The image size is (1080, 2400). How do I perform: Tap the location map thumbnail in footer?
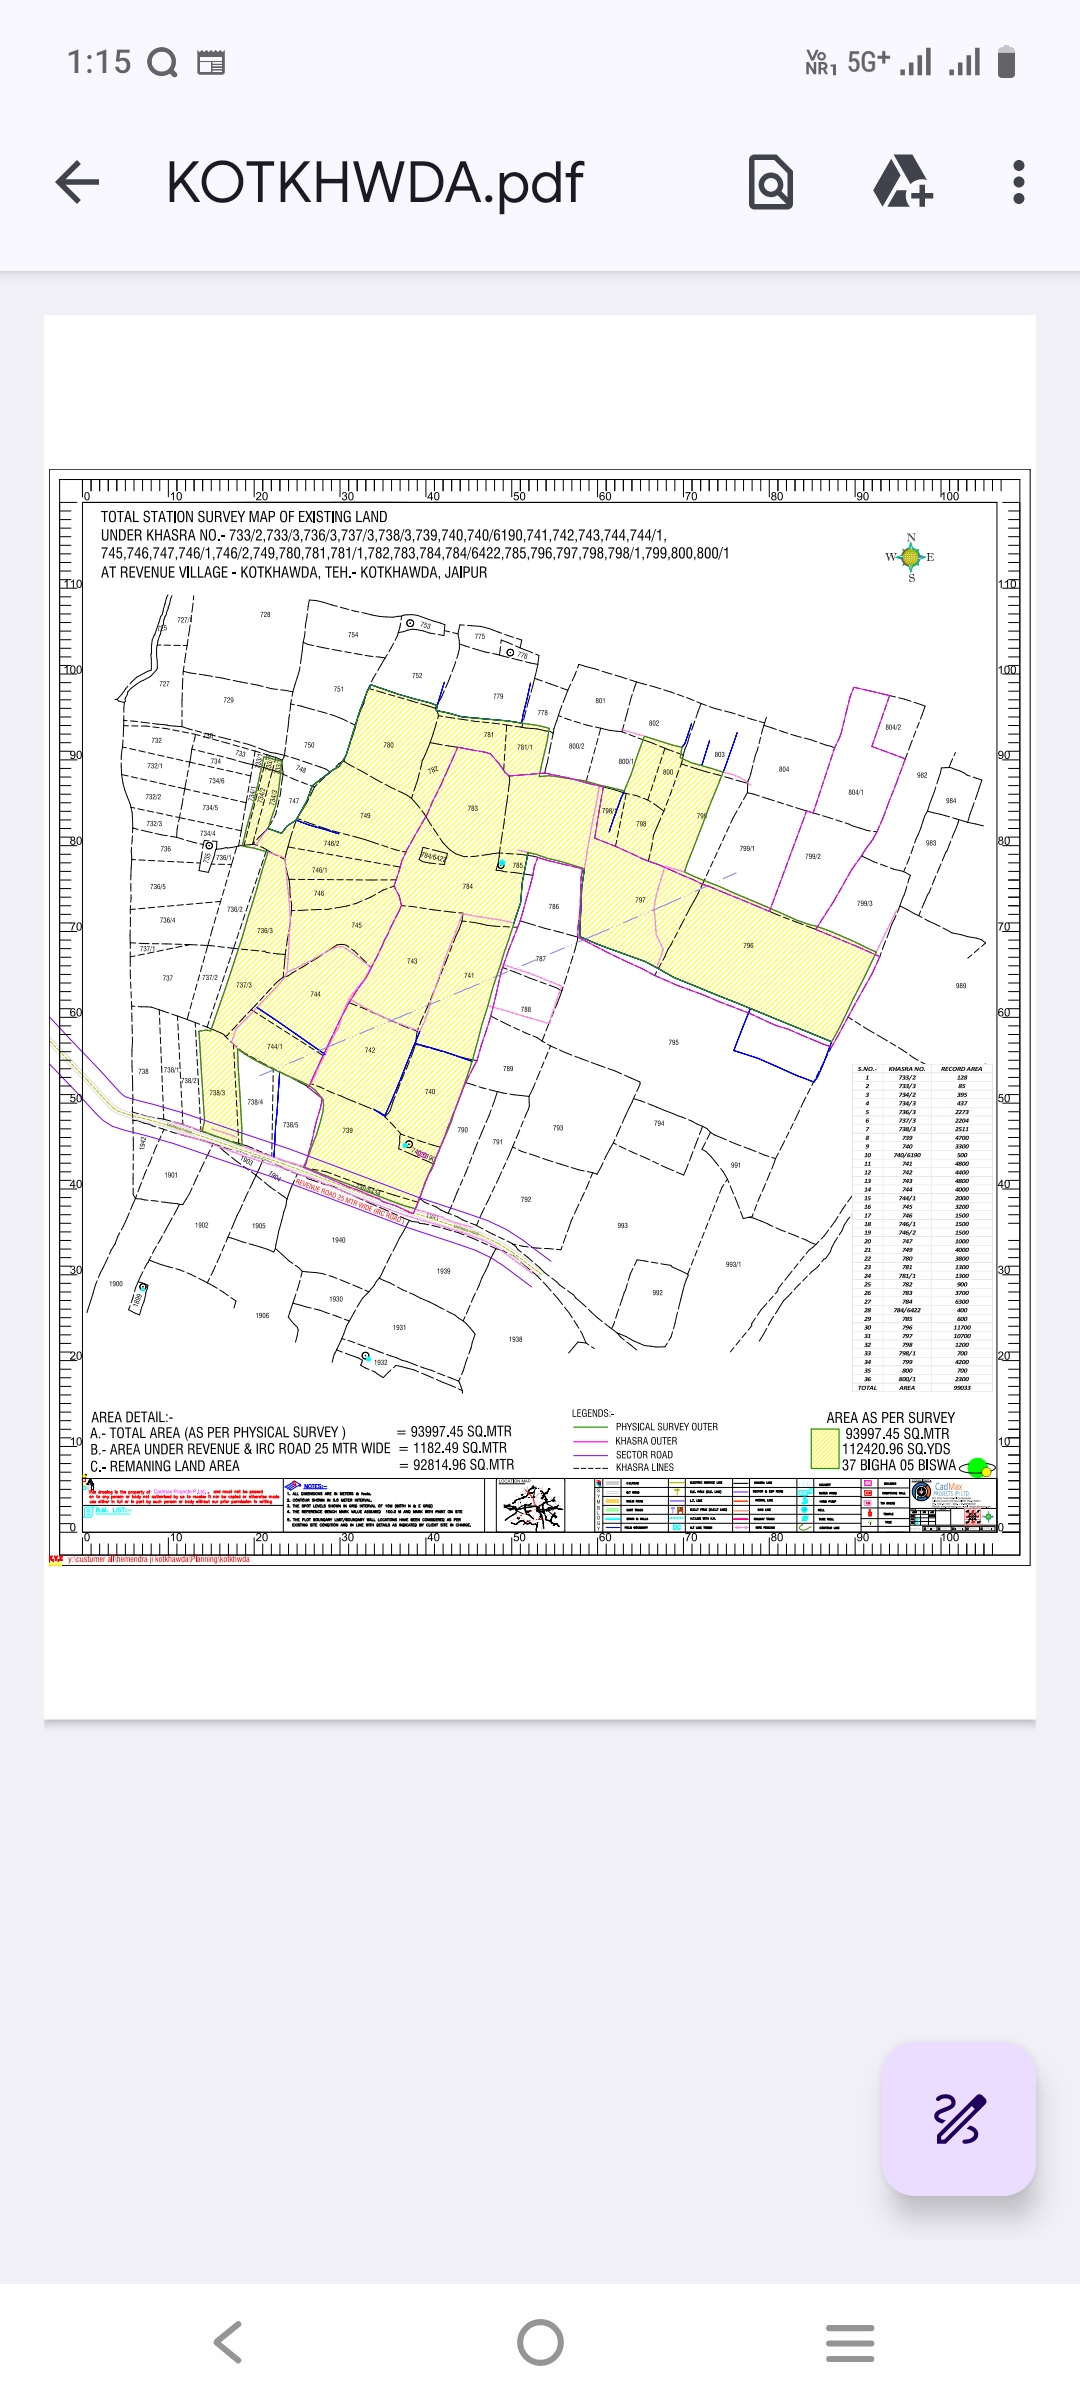coord(531,1506)
